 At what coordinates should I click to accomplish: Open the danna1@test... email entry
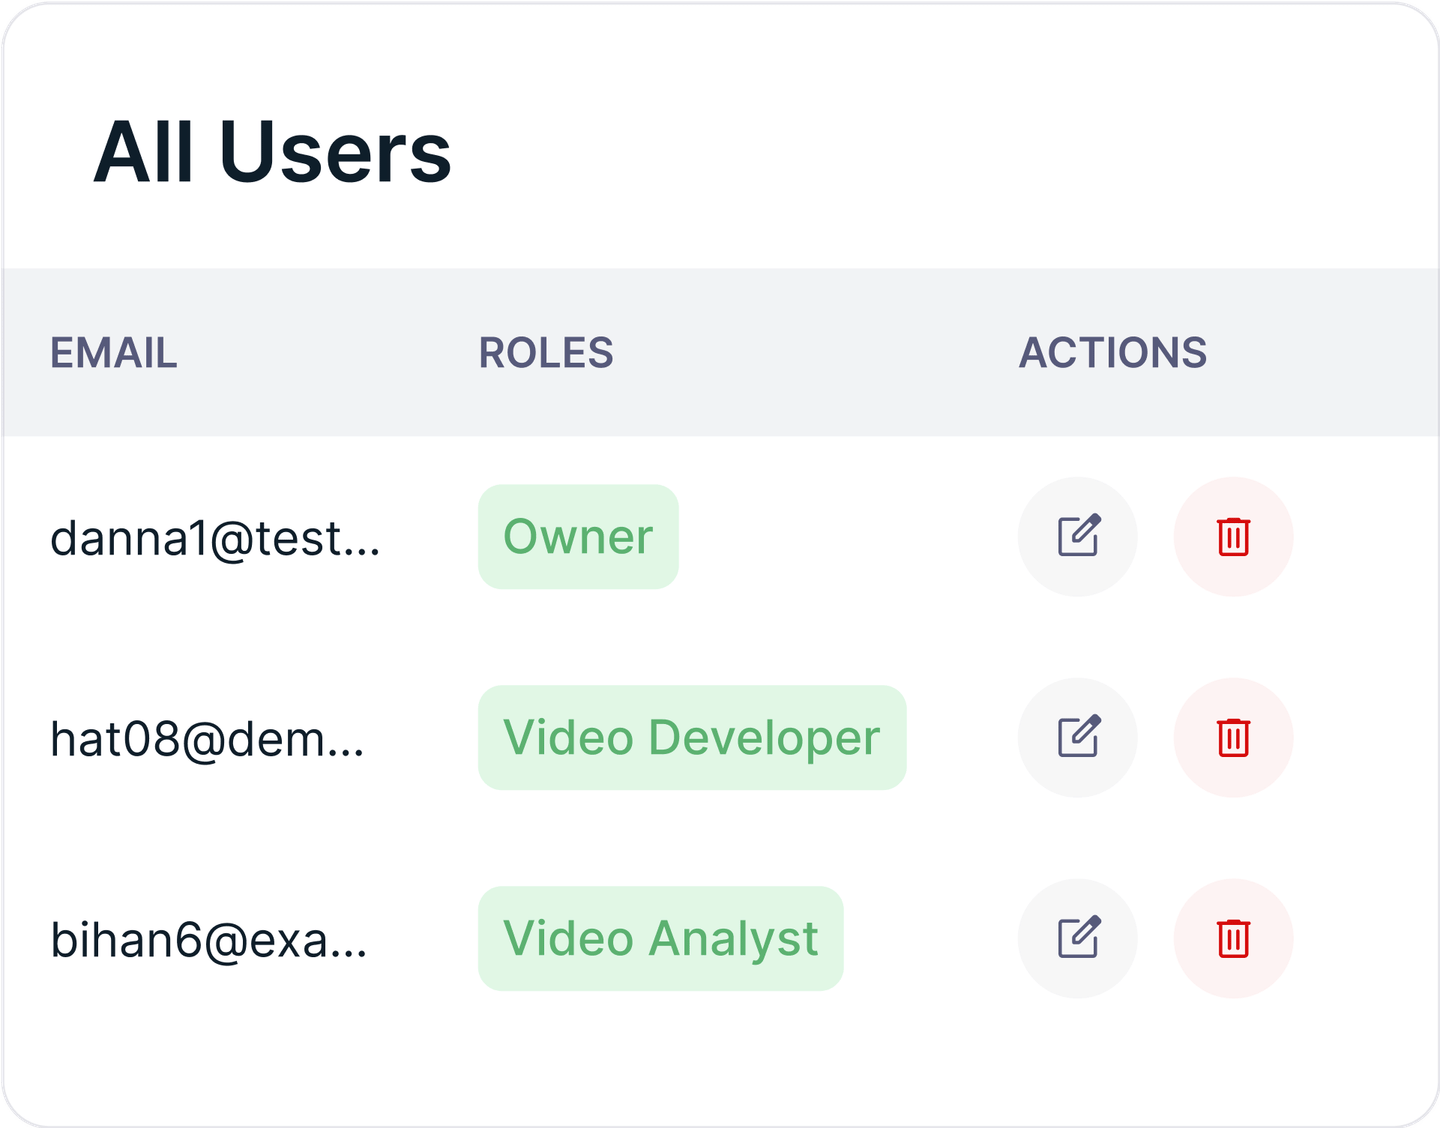pyautogui.click(x=215, y=539)
